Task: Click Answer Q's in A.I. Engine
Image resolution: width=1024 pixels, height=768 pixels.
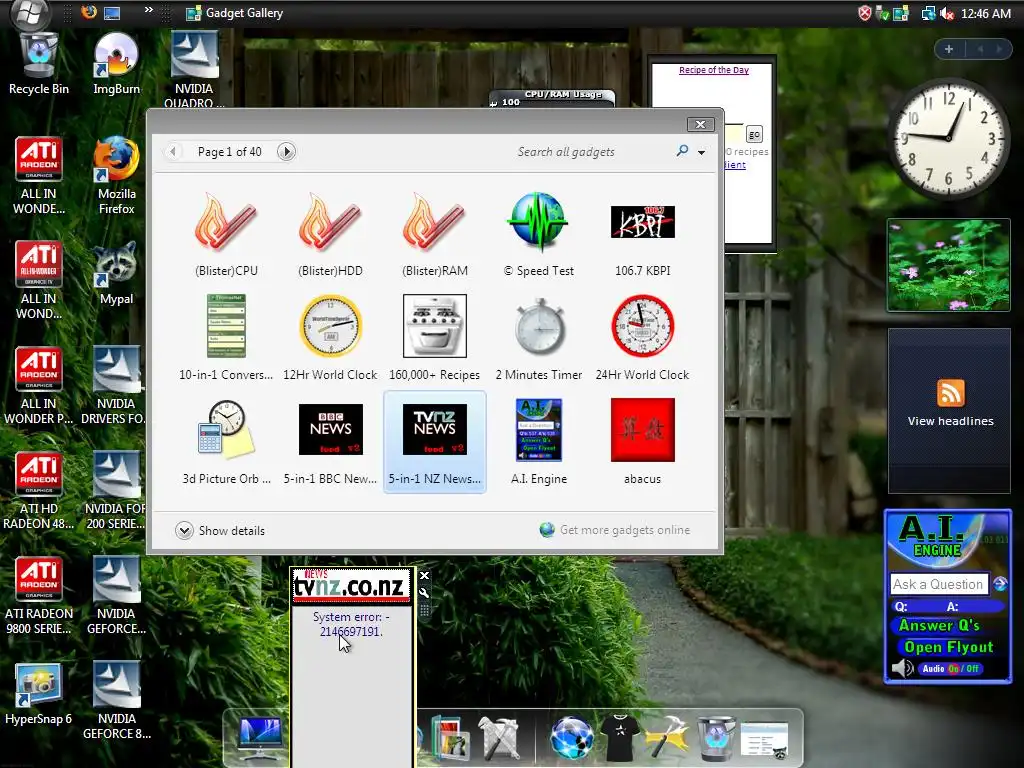Action: pos(939,626)
